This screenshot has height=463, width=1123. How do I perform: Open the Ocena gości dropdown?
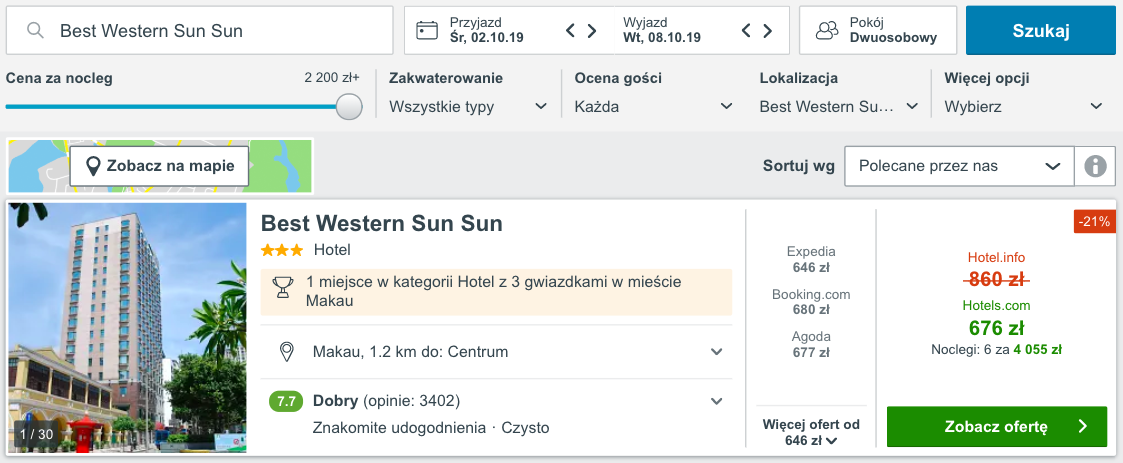(654, 106)
